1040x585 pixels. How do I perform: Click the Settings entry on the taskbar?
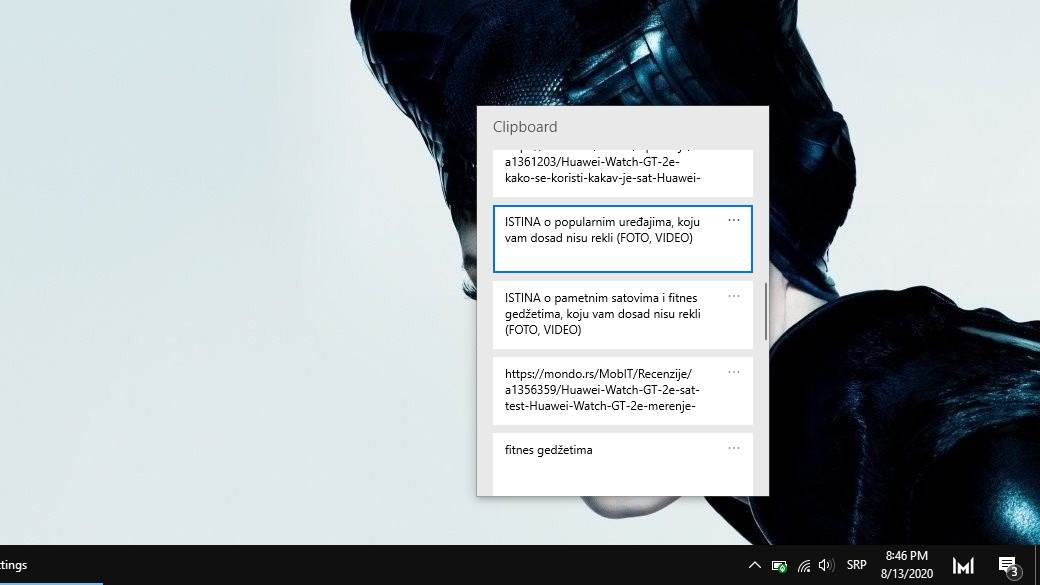tap(12, 565)
